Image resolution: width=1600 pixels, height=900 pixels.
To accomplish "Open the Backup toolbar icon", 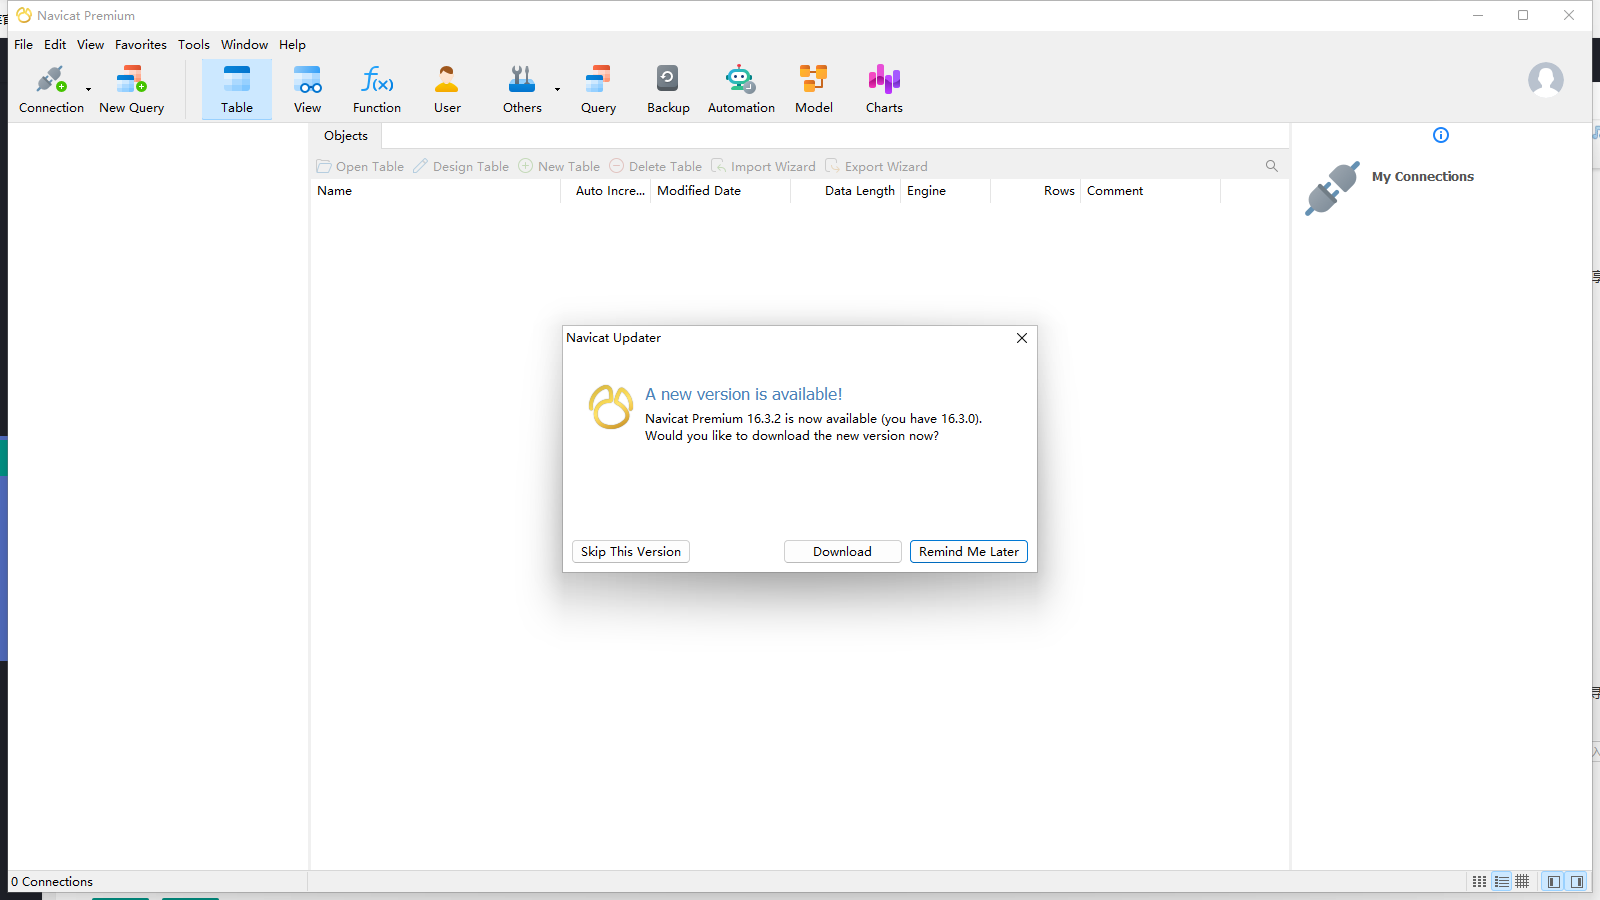I will (668, 89).
